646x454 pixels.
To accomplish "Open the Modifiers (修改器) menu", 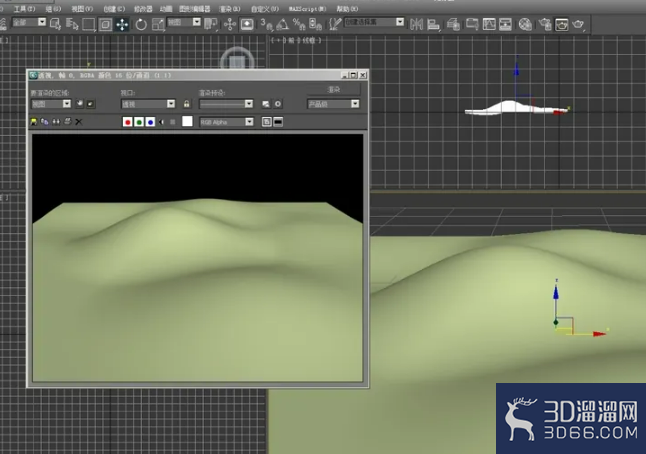I will [x=143, y=9].
